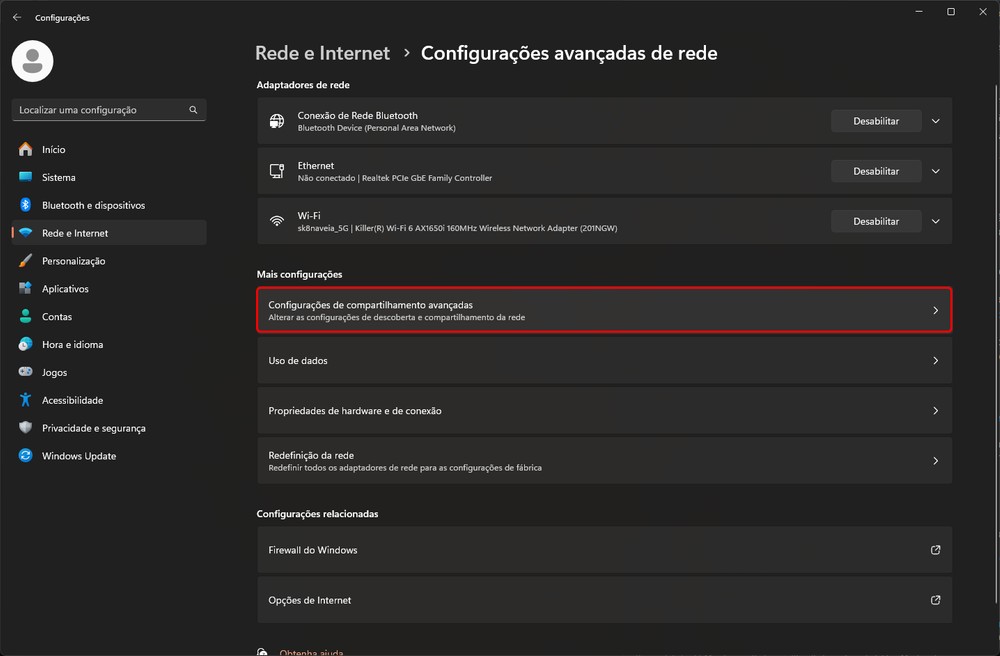The width and height of the screenshot is (1000, 656).
Task: Click the Bluetooth e dispositivos icon
Action: [26, 205]
